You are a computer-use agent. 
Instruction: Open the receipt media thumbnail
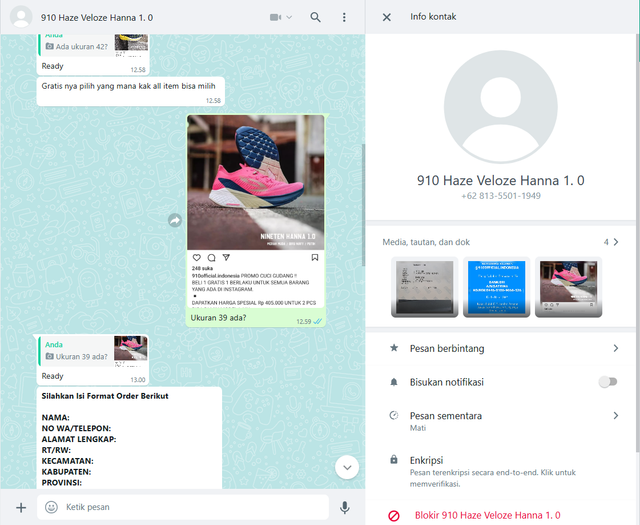click(424, 287)
